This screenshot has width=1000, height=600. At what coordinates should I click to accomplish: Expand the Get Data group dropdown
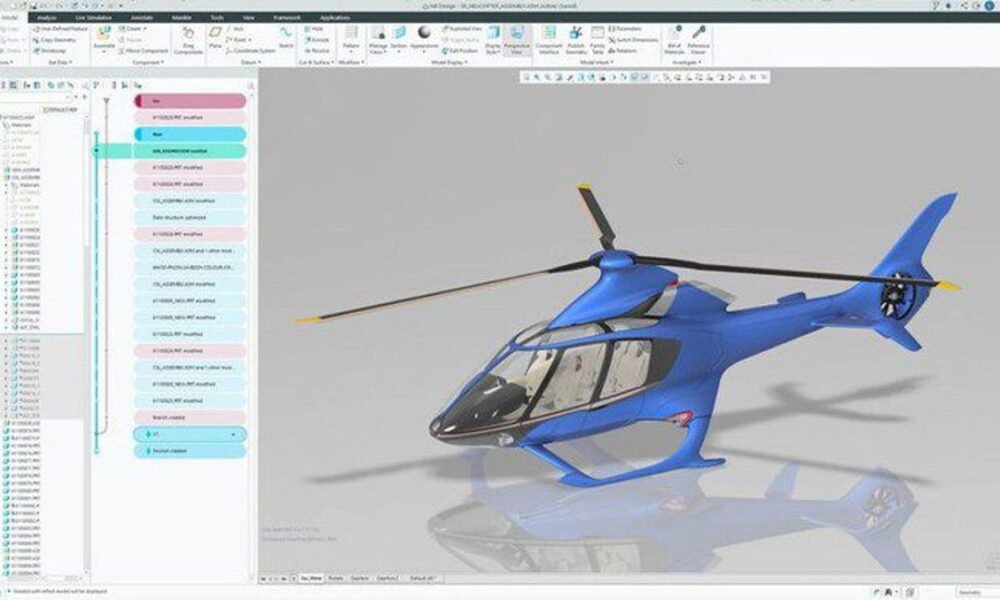click(x=60, y=62)
